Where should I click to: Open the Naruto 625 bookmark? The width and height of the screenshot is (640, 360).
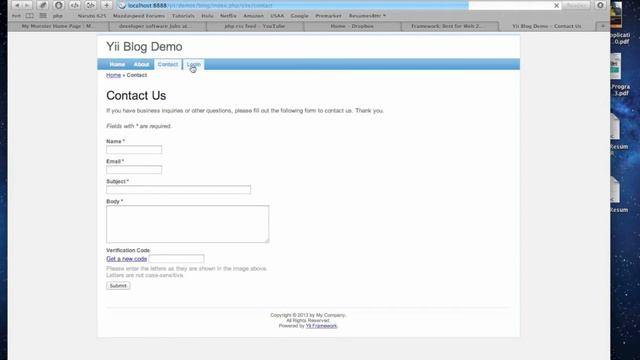coord(91,16)
